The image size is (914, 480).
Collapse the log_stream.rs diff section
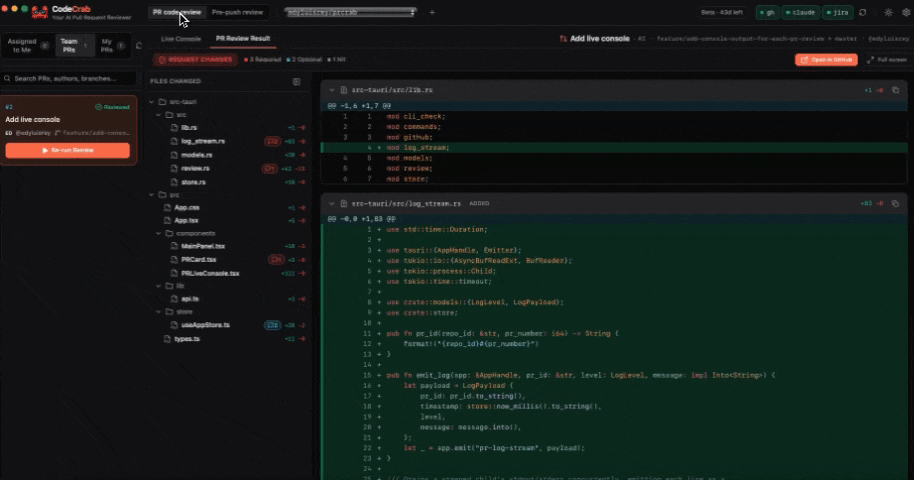click(332, 204)
